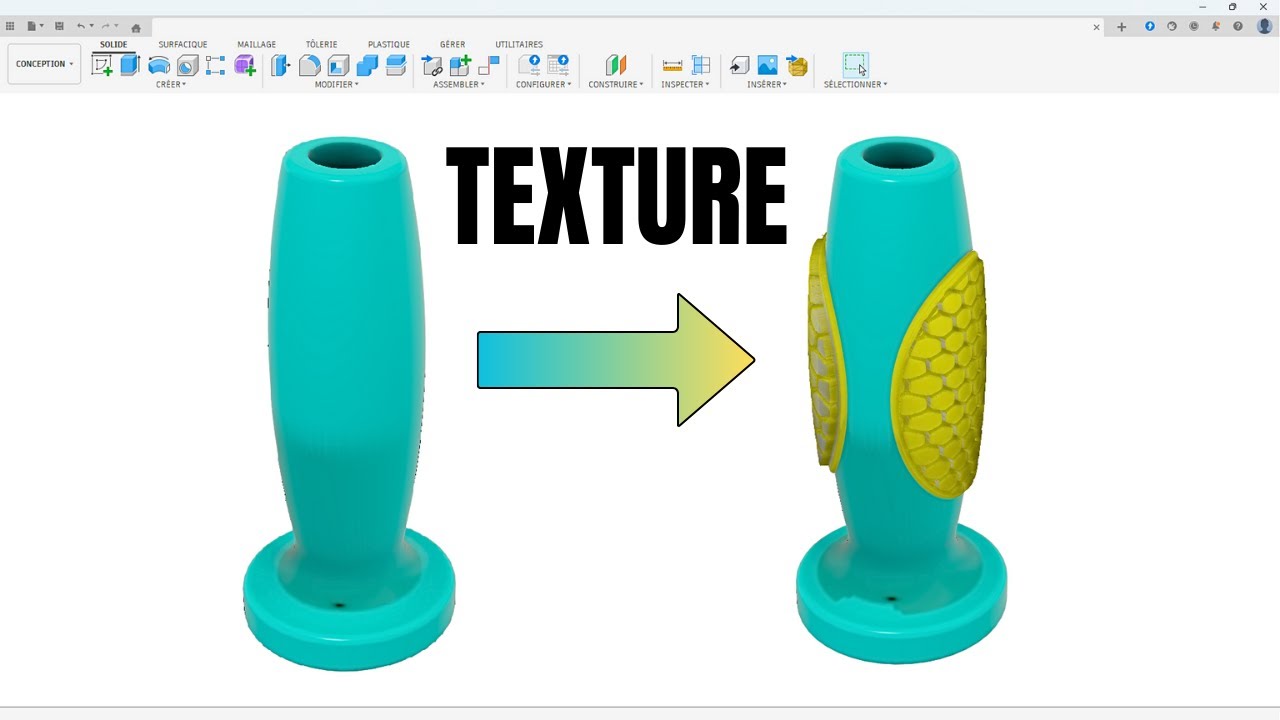Select the Create Sketch tool

[102, 66]
